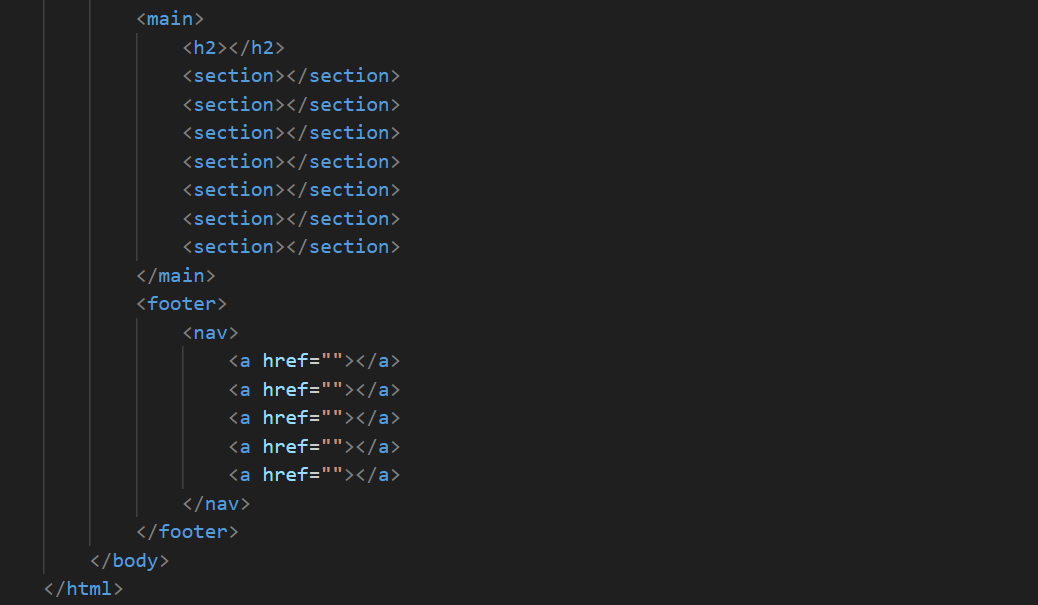
Task: Place cursor between the sixth section's tags
Action: pos(286,219)
